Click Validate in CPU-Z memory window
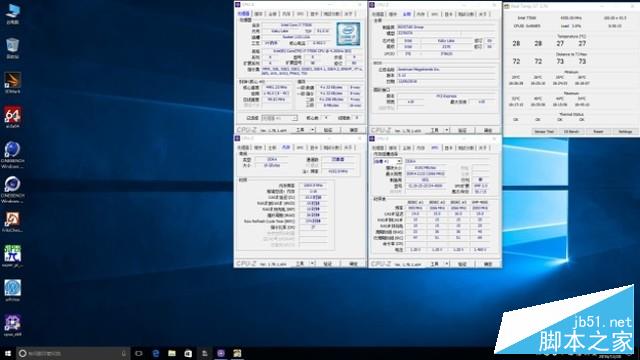This screenshot has height=360, width=640. 328,264
